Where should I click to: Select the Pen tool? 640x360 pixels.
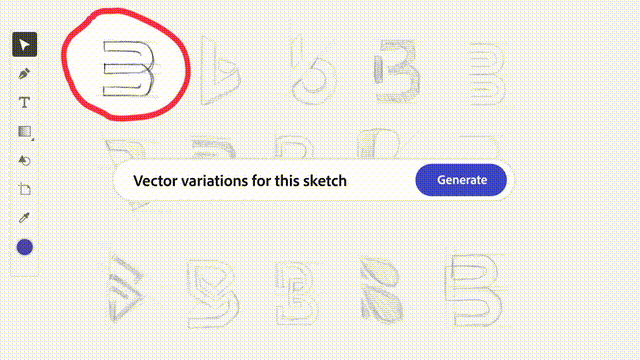click(x=24, y=74)
